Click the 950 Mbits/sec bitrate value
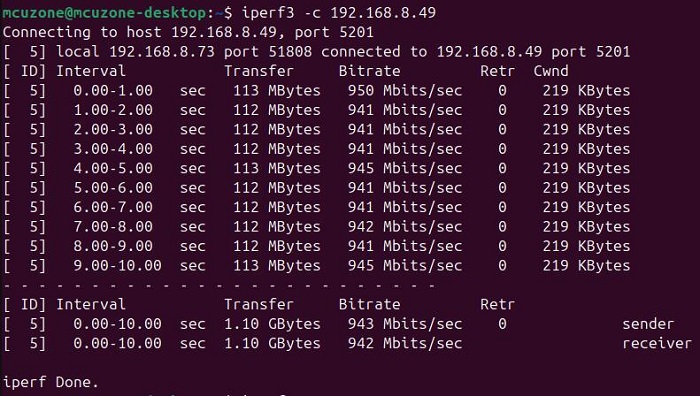The height and width of the screenshot is (396, 700). (x=405, y=91)
